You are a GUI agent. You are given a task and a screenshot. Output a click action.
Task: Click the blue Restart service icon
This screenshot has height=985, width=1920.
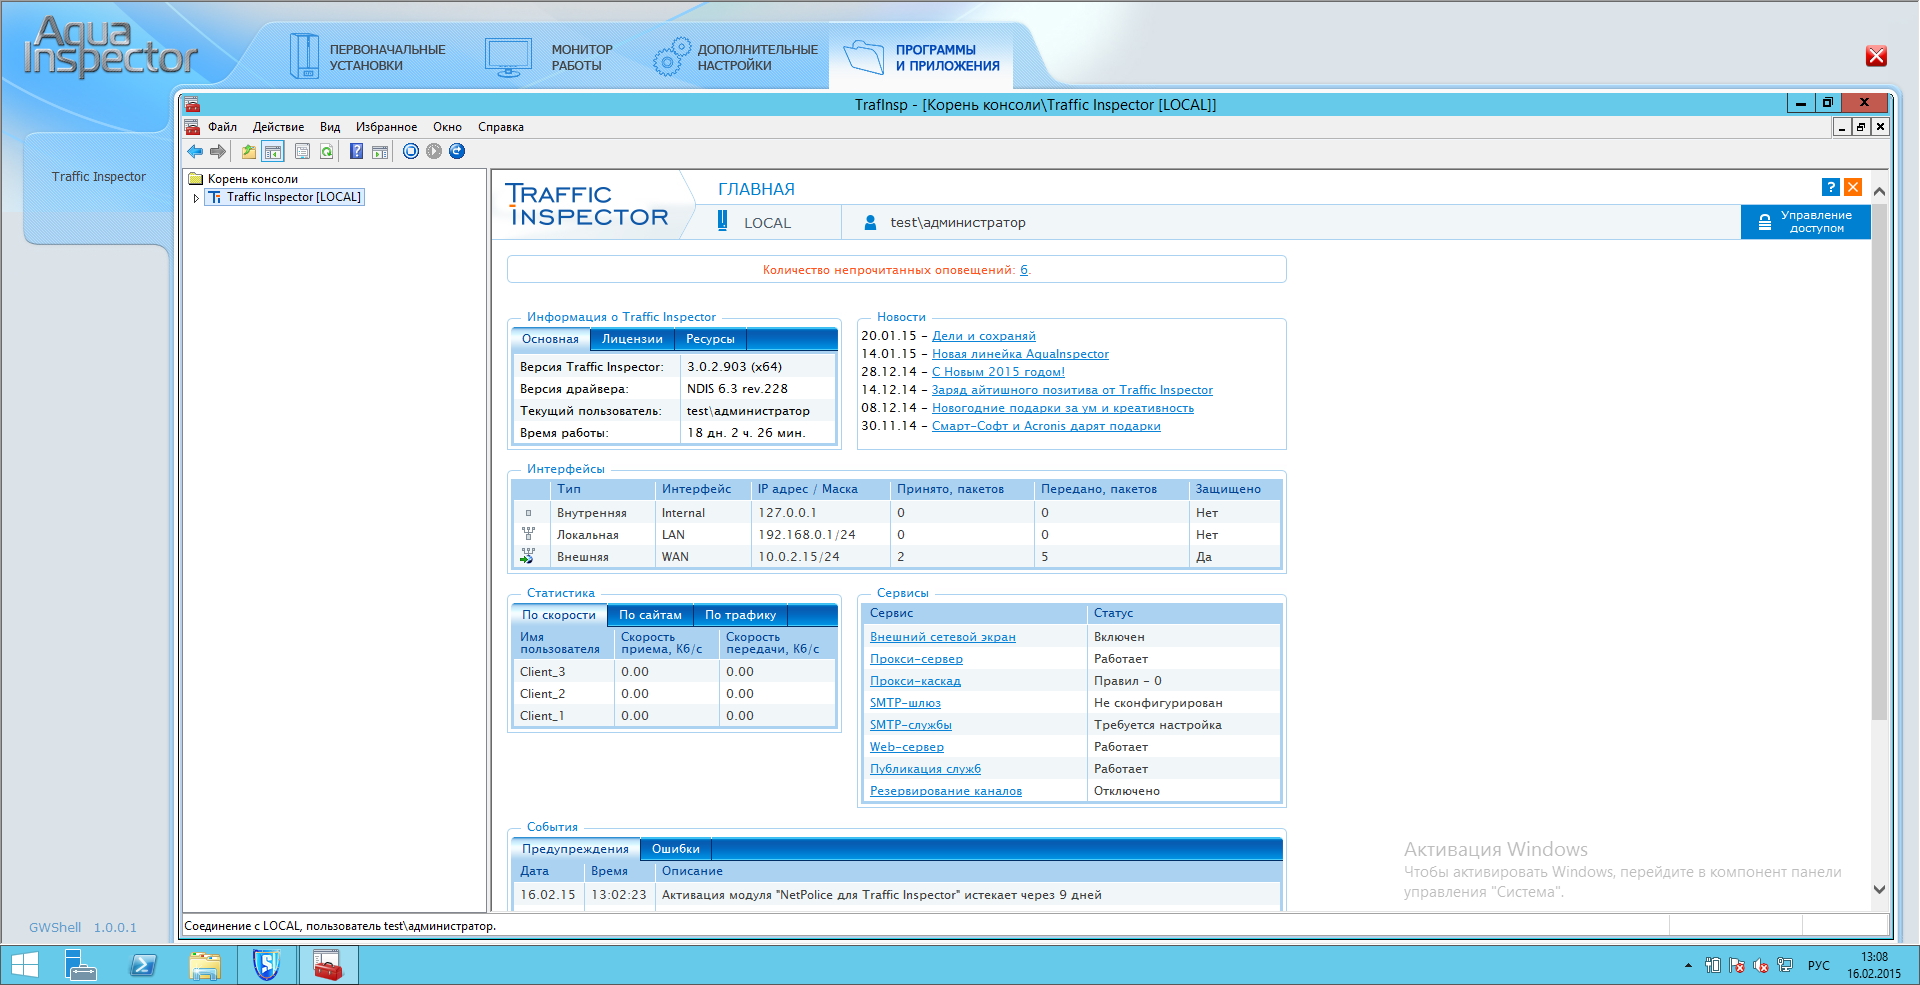click(457, 151)
